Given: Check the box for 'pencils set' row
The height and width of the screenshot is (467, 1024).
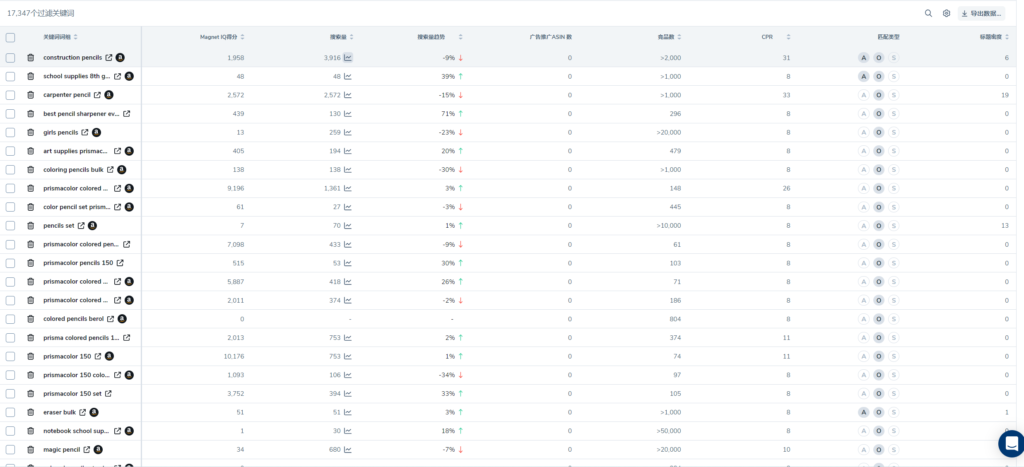Looking at the screenshot, I should click(x=10, y=226).
